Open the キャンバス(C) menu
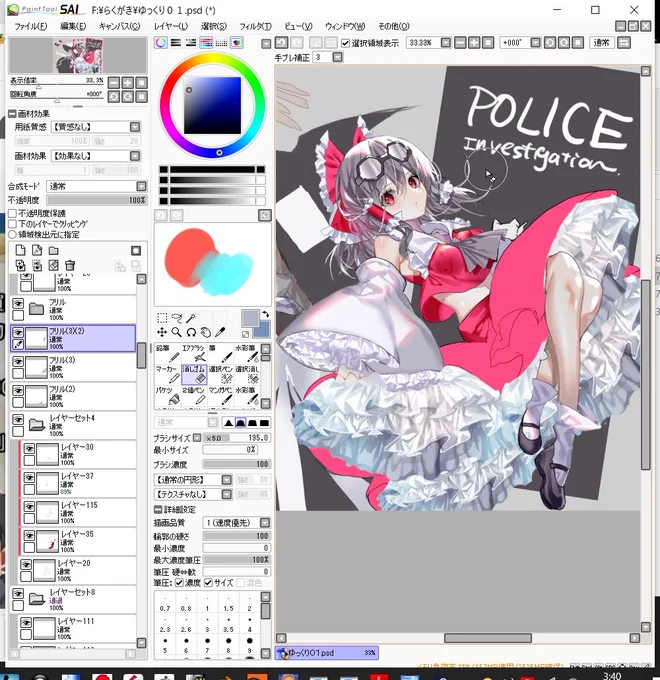The height and width of the screenshot is (680, 660). point(119,26)
